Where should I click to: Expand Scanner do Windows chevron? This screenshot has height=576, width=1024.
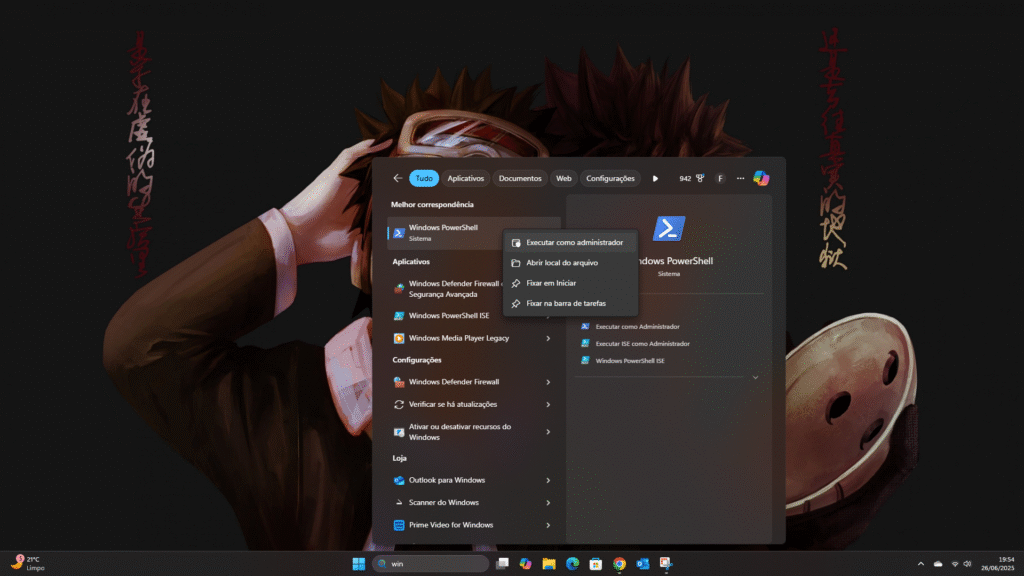click(548, 503)
